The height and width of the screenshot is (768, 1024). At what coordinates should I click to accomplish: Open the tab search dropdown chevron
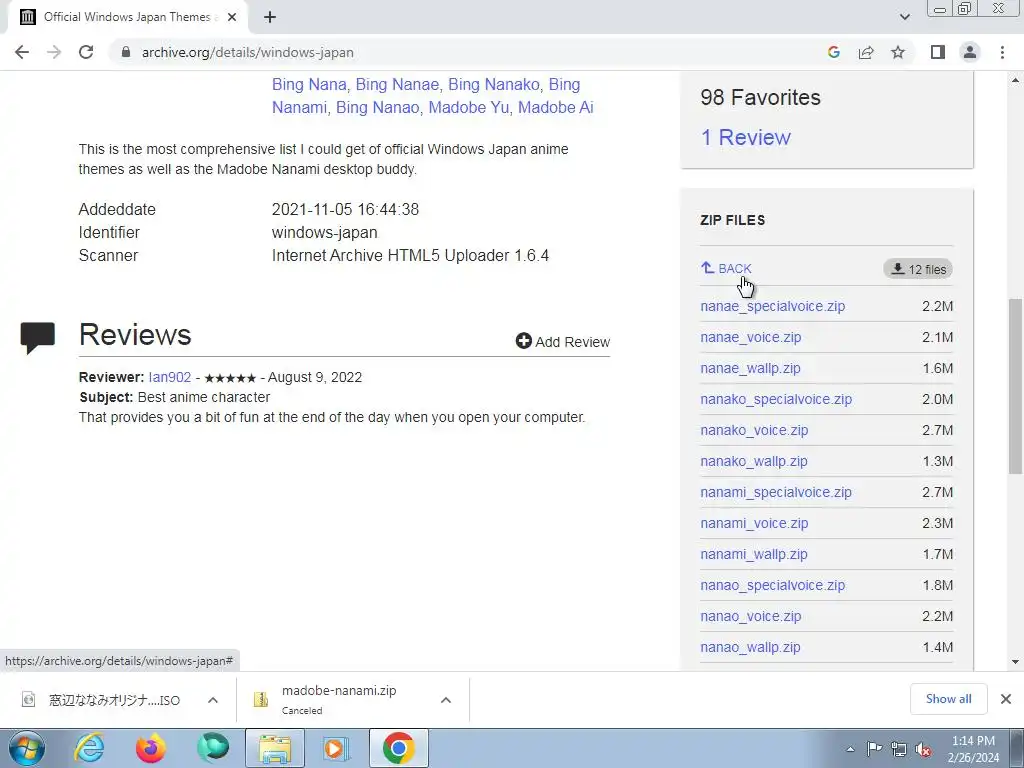tap(904, 17)
